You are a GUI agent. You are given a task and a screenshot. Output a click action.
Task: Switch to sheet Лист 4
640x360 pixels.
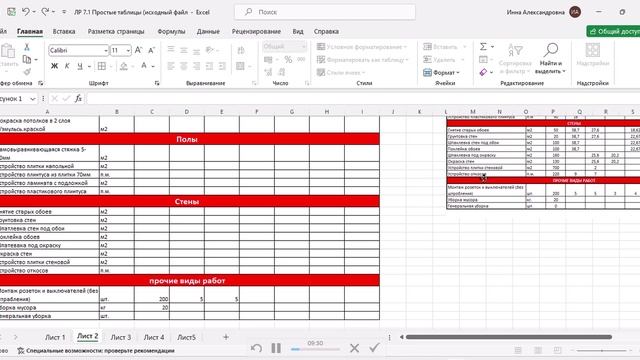[x=154, y=337]
